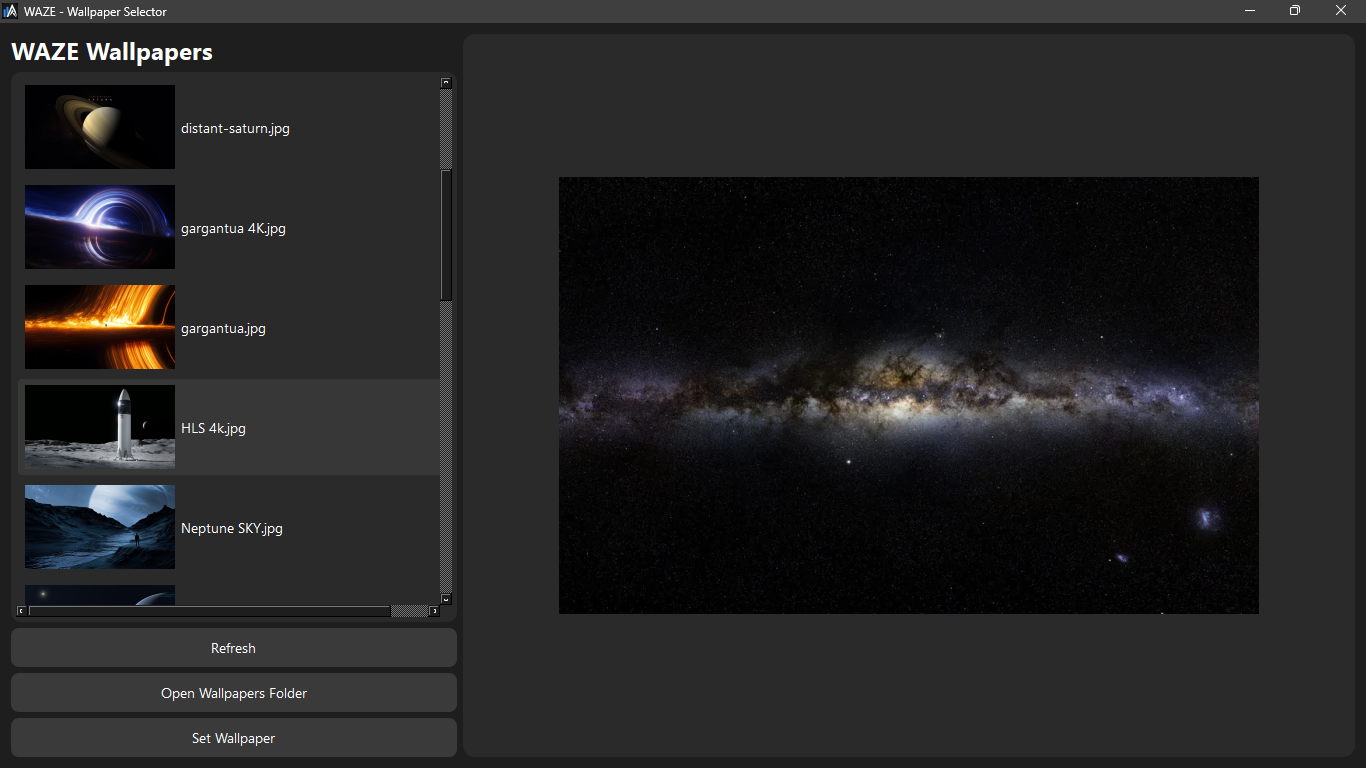This screenshot has height=768, width=1366.
Task: Click the Milky Way preview image
Action: [909, 395]
